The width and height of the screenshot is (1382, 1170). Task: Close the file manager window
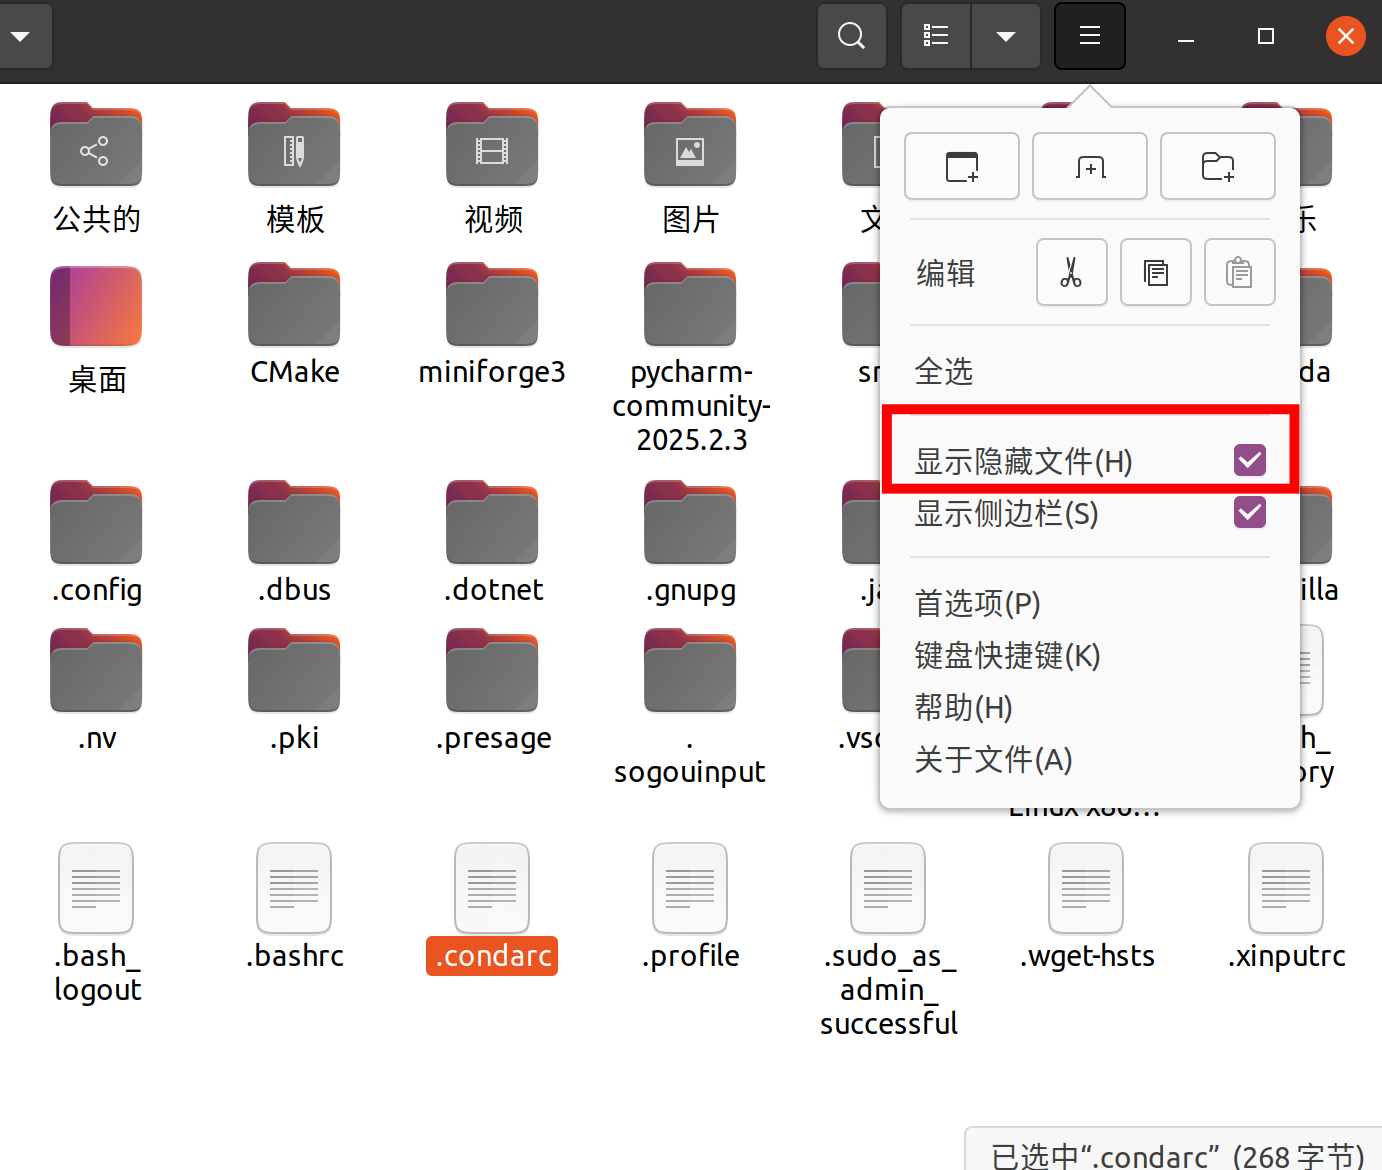1346,36
